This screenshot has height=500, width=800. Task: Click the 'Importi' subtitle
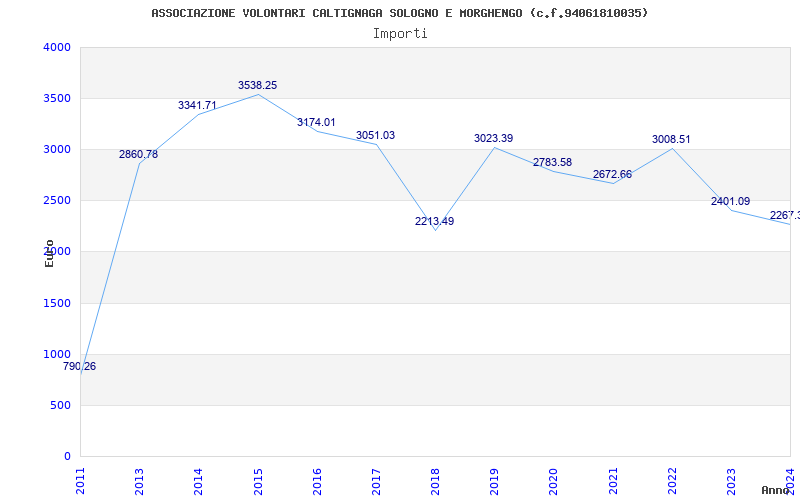[400, 34]
